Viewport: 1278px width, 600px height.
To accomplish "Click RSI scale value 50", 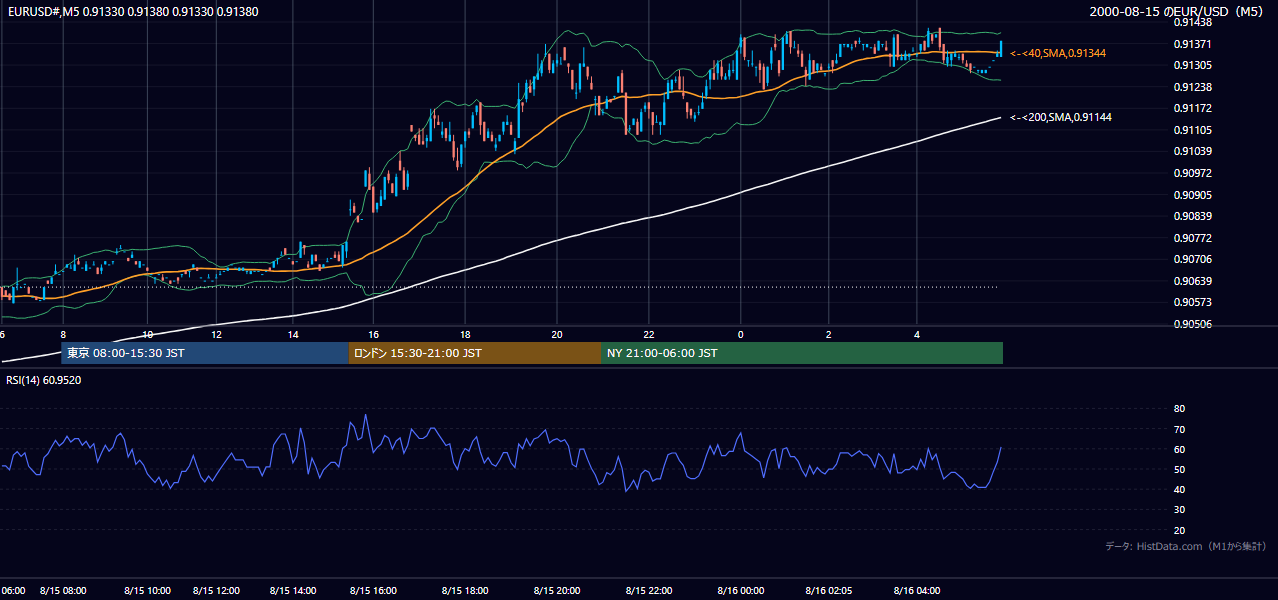I will [x=1179, y=469].
